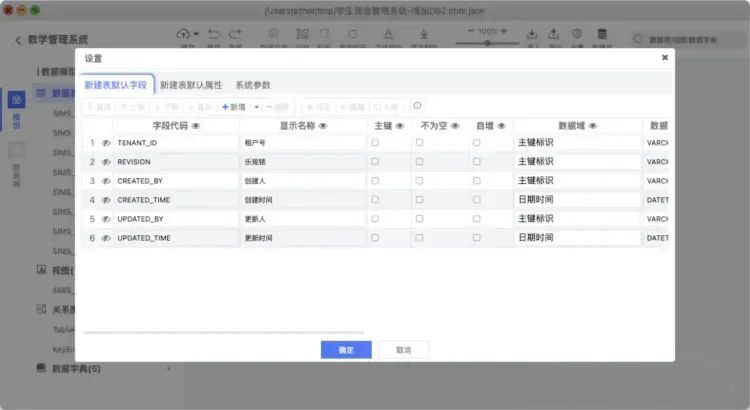Click the info icon in the dialog toolbar
This screenshot has width=750, height=410.
(x=417, y=106)
